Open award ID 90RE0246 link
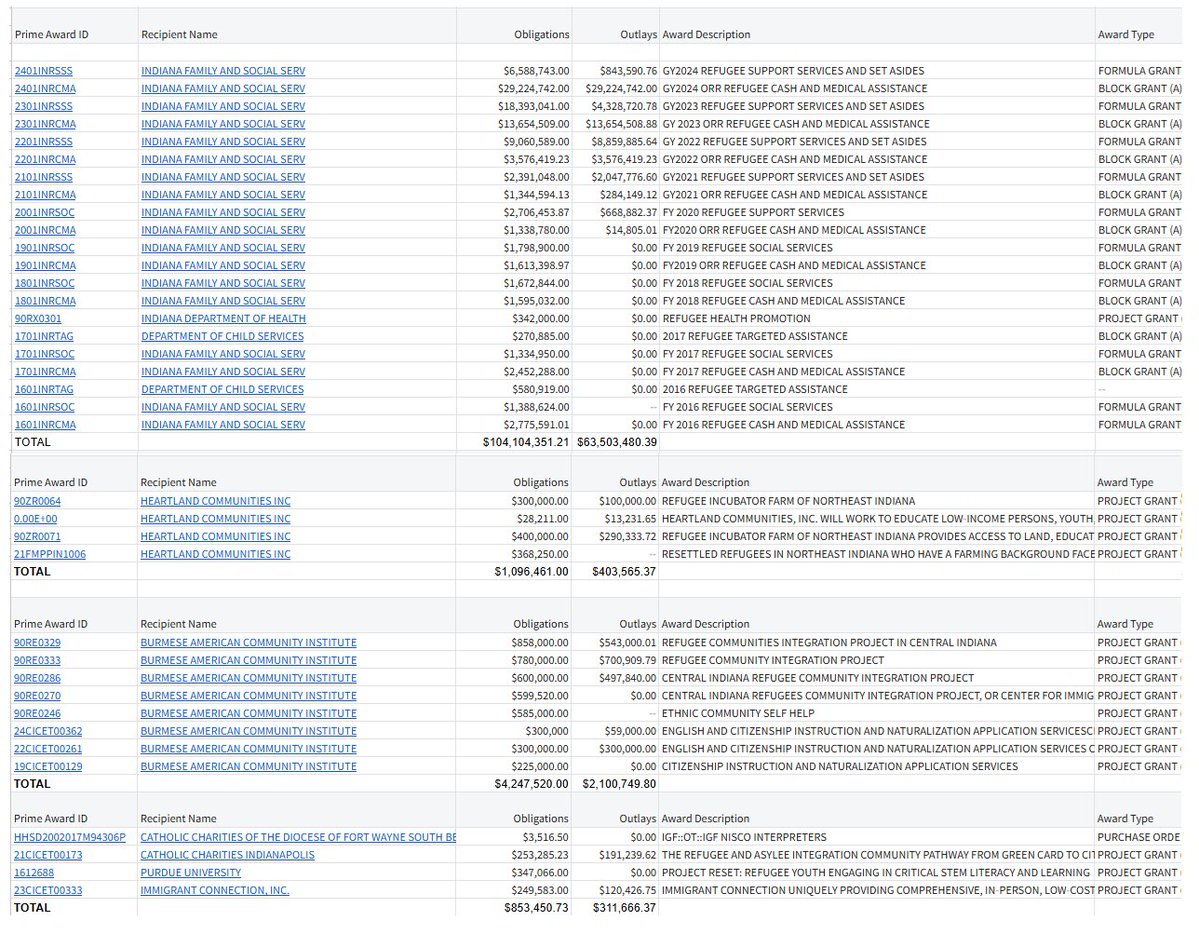1199x934 pixels. pyautogui.click(x=37, y=713)
